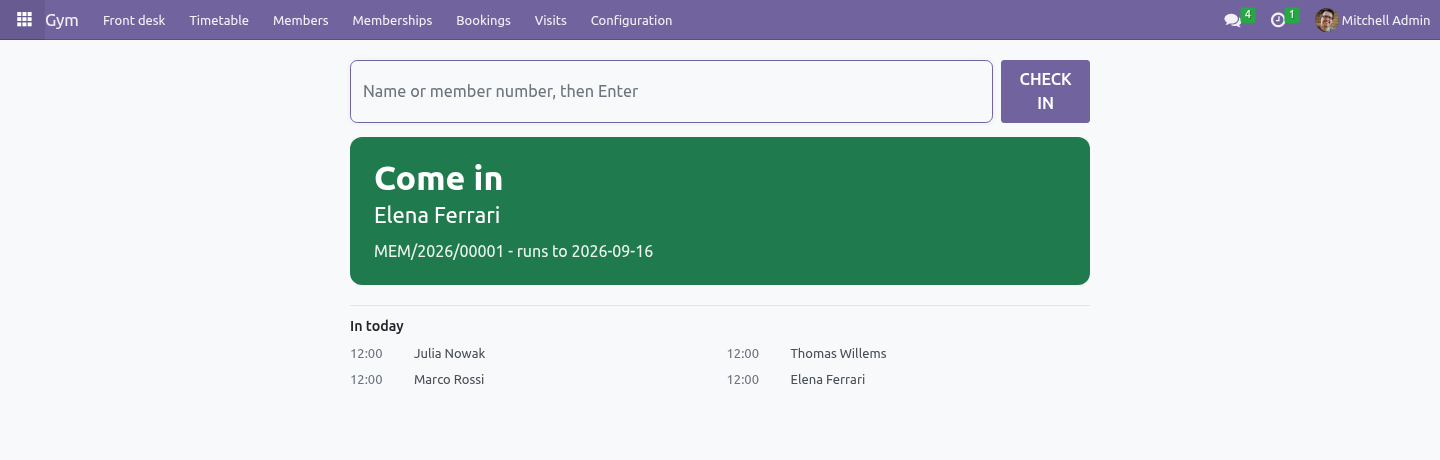Select Marco Rossi in today's list

pyautogui.click(x=449, y=380)
